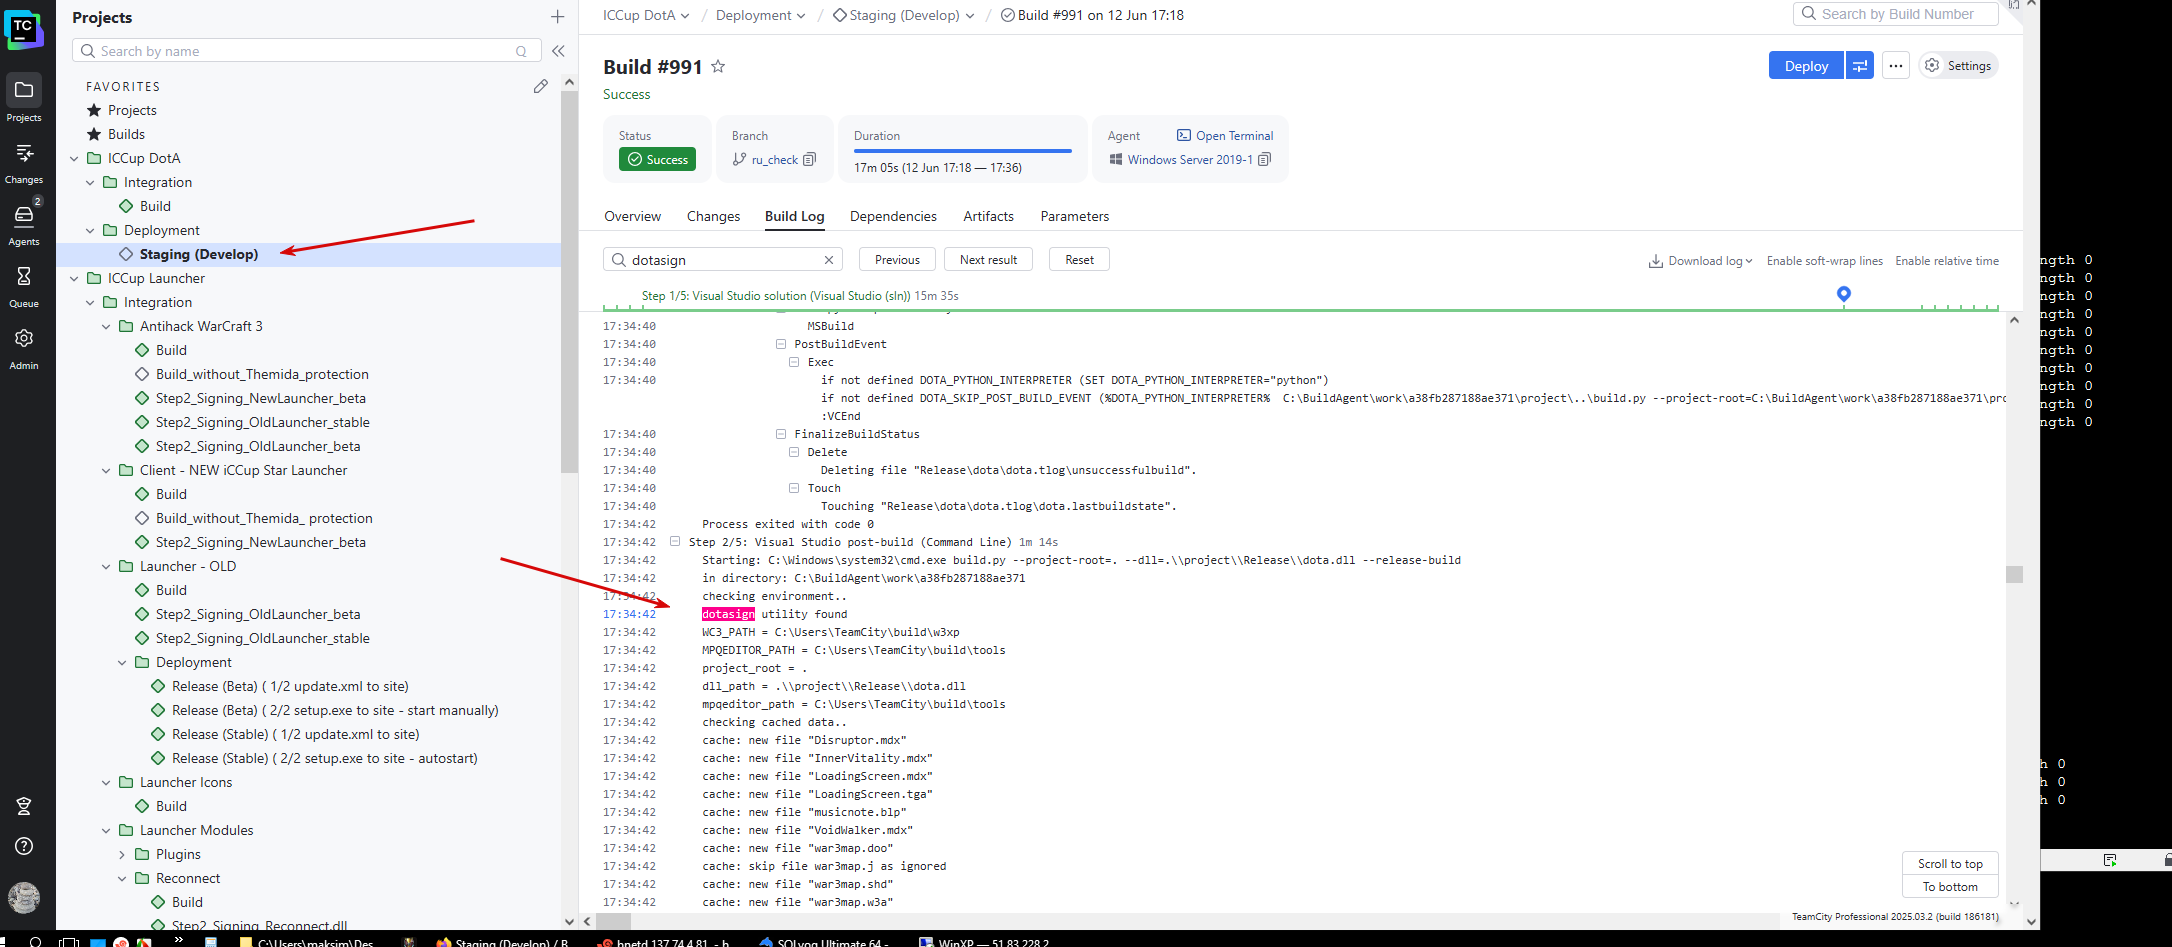This screenshot has height=947, width=2172.
Task: Switch to the Dependencies tab
Action: (x=893, y=216)
